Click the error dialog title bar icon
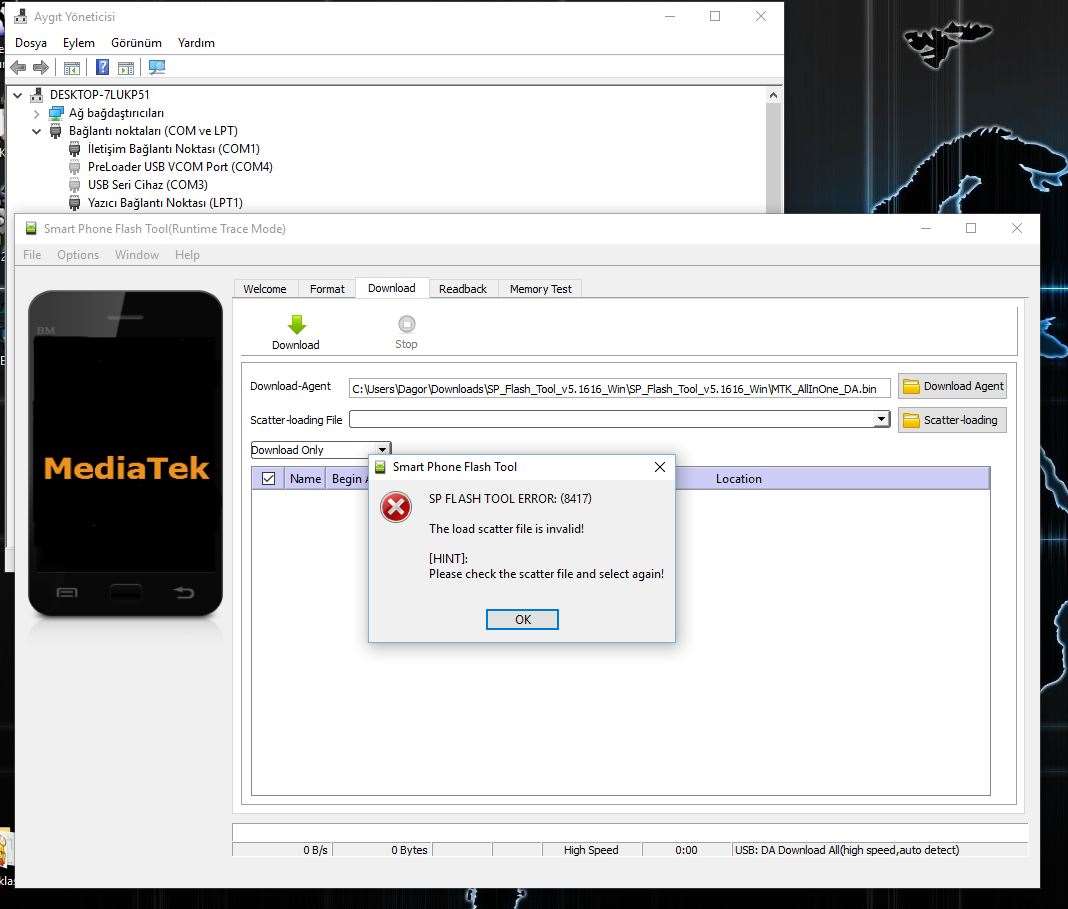Viewport: 1068px width, 909px height. click(x=381, y=466)
